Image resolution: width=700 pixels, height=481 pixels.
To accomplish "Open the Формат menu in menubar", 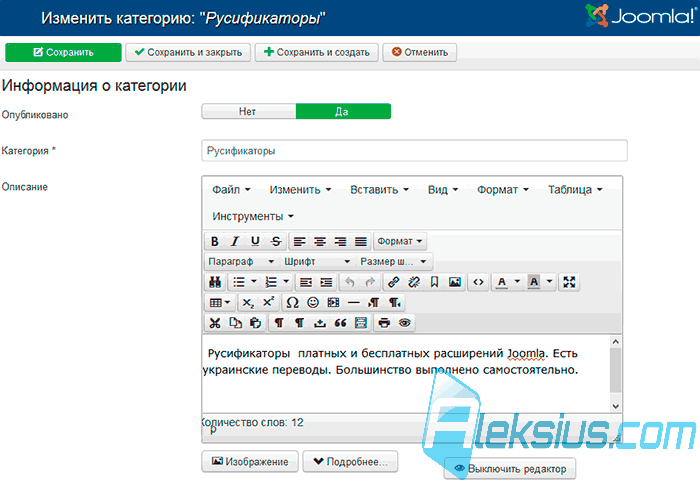I will [503, 190].
